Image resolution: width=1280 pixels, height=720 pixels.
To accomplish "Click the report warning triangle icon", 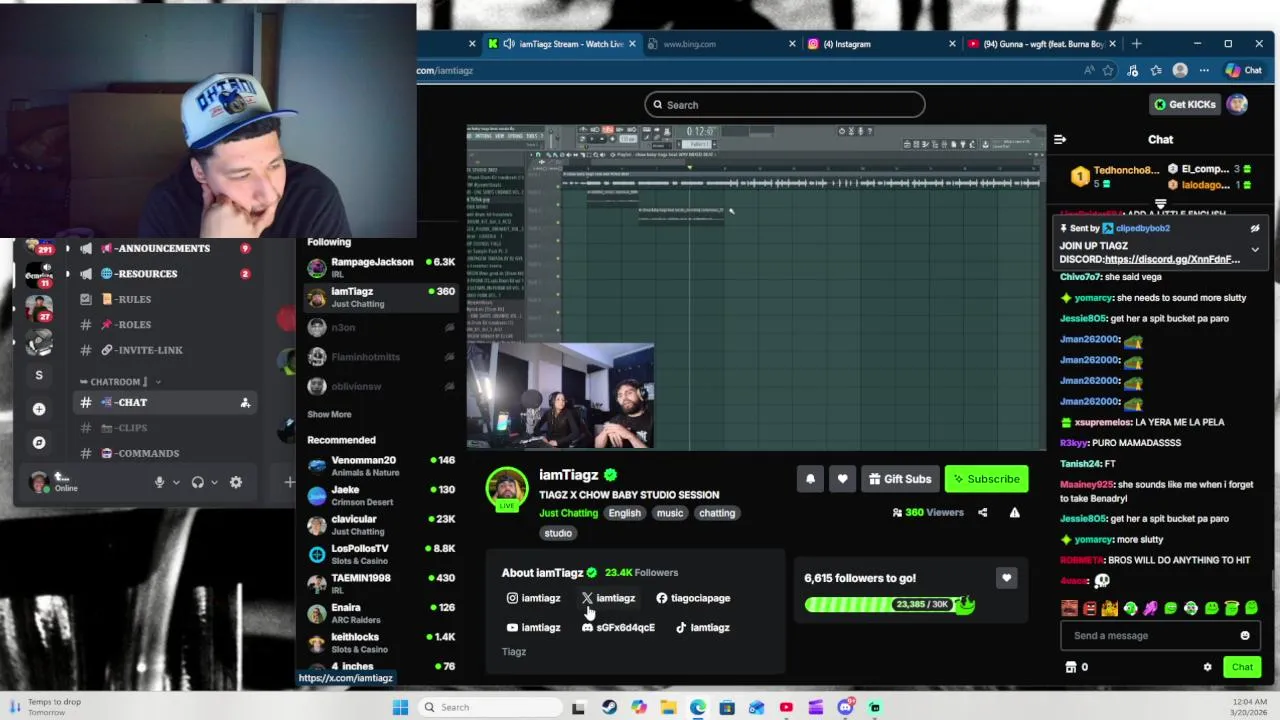I will 1014,513.
